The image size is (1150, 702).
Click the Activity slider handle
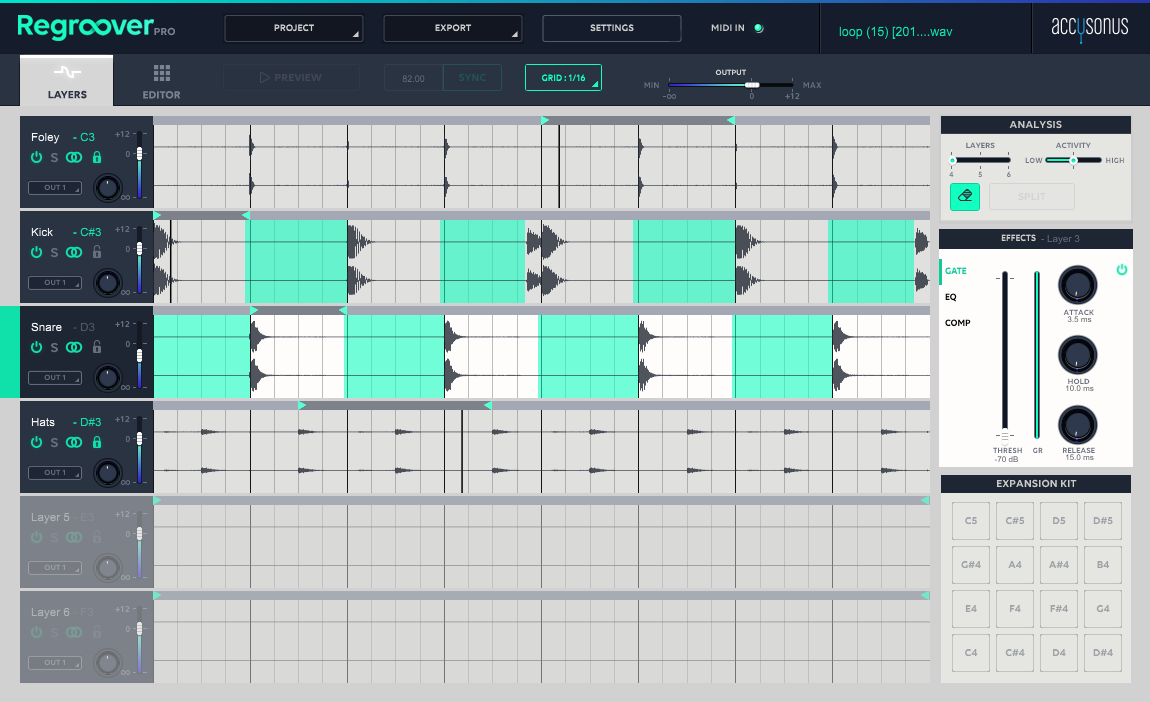1073,160
